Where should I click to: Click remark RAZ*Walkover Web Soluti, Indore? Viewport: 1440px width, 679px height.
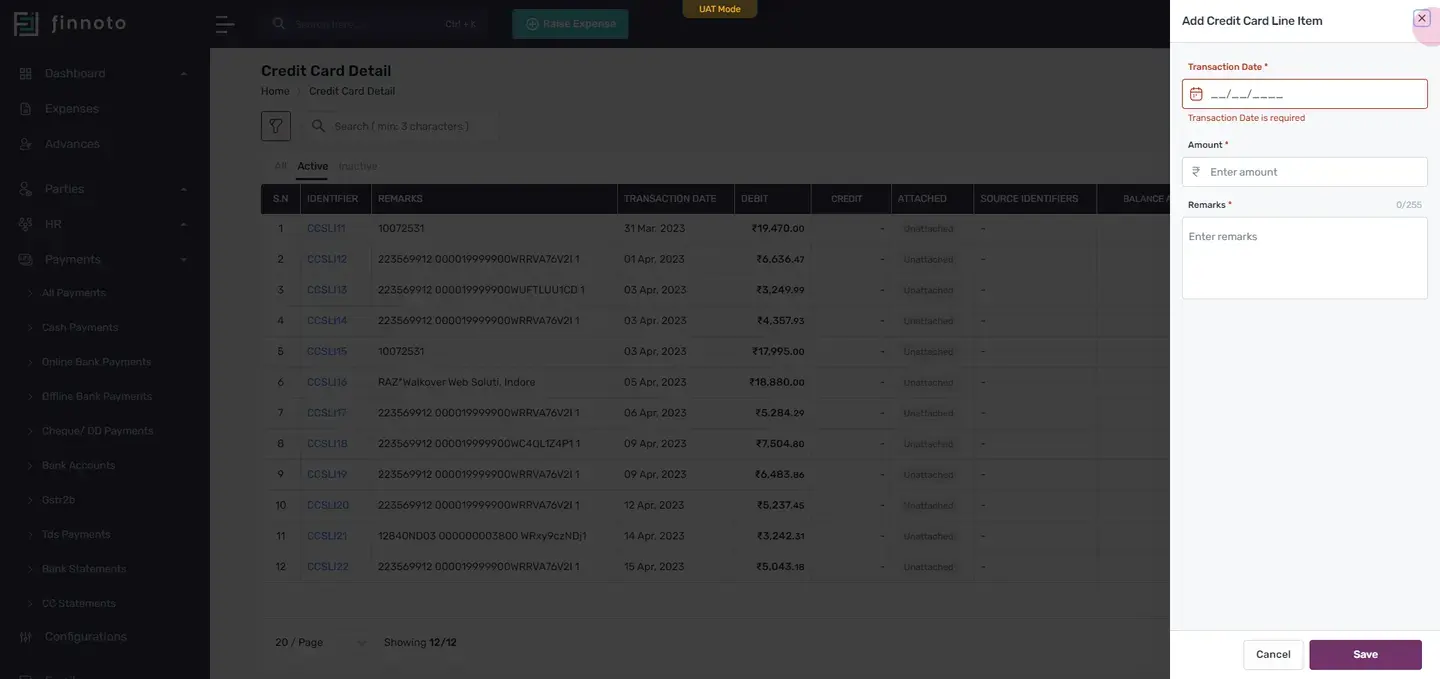point(456,382)
